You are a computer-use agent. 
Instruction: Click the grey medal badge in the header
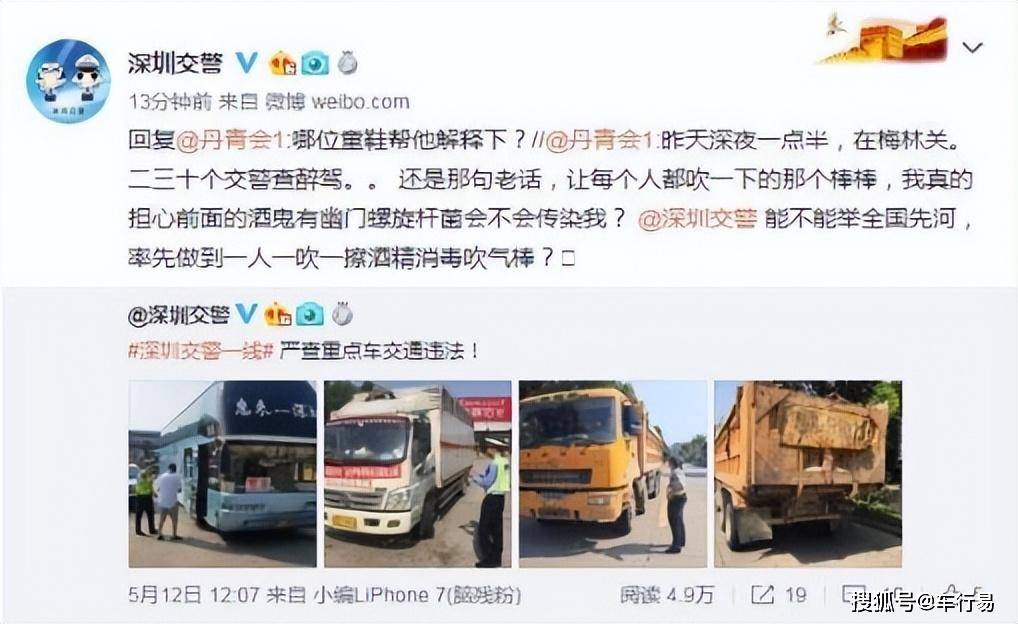coord(347,62)
